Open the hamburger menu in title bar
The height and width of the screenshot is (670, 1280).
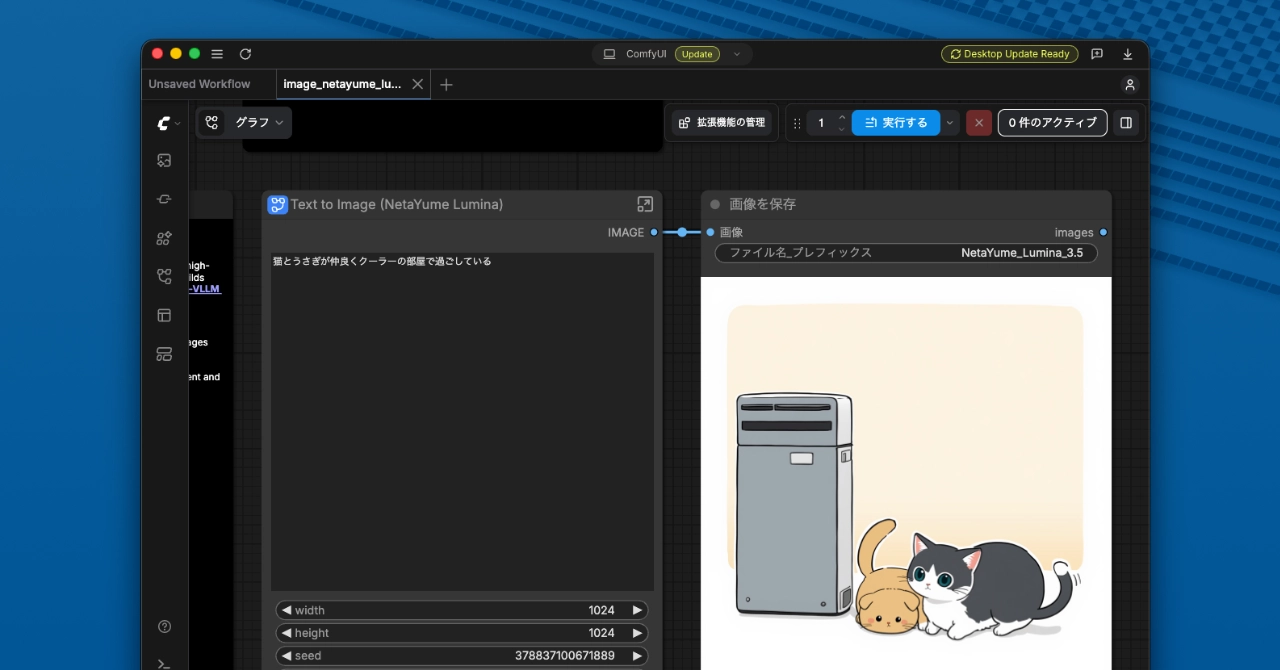pyautogui.click(x=217, y=54)
